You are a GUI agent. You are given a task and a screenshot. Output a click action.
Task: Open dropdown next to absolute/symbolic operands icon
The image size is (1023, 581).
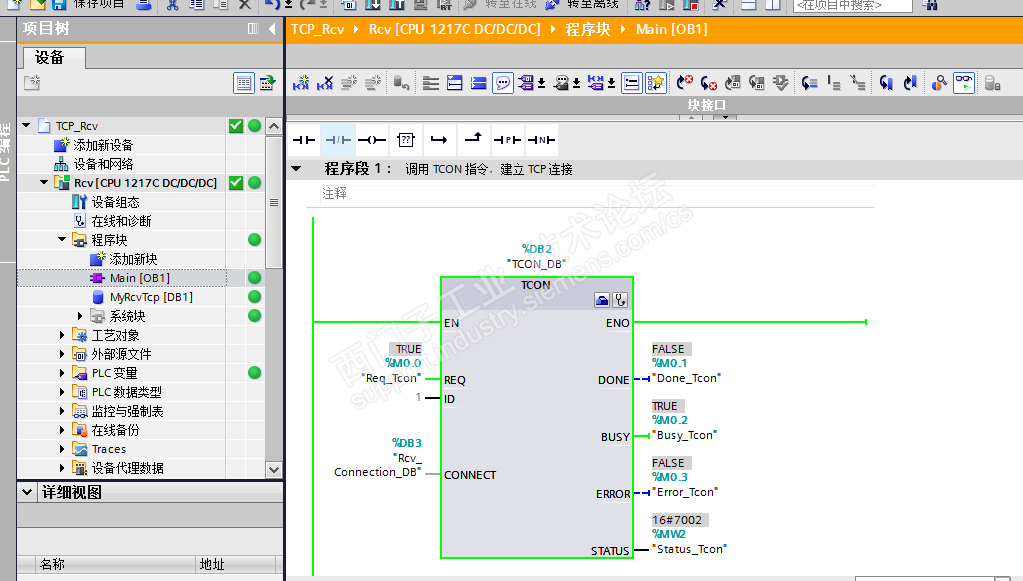click(542, 83)
